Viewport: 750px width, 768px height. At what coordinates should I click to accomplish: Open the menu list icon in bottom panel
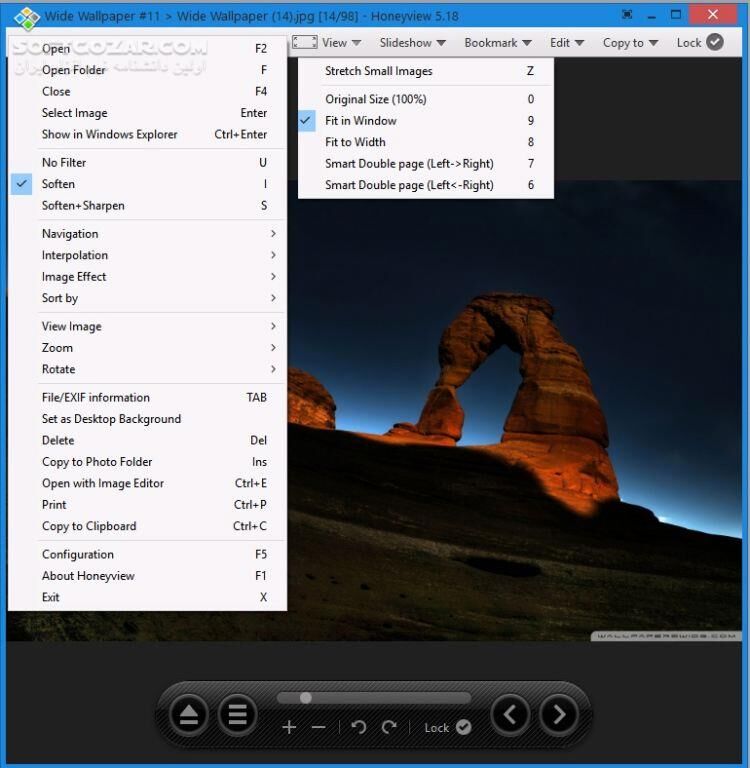237,714
